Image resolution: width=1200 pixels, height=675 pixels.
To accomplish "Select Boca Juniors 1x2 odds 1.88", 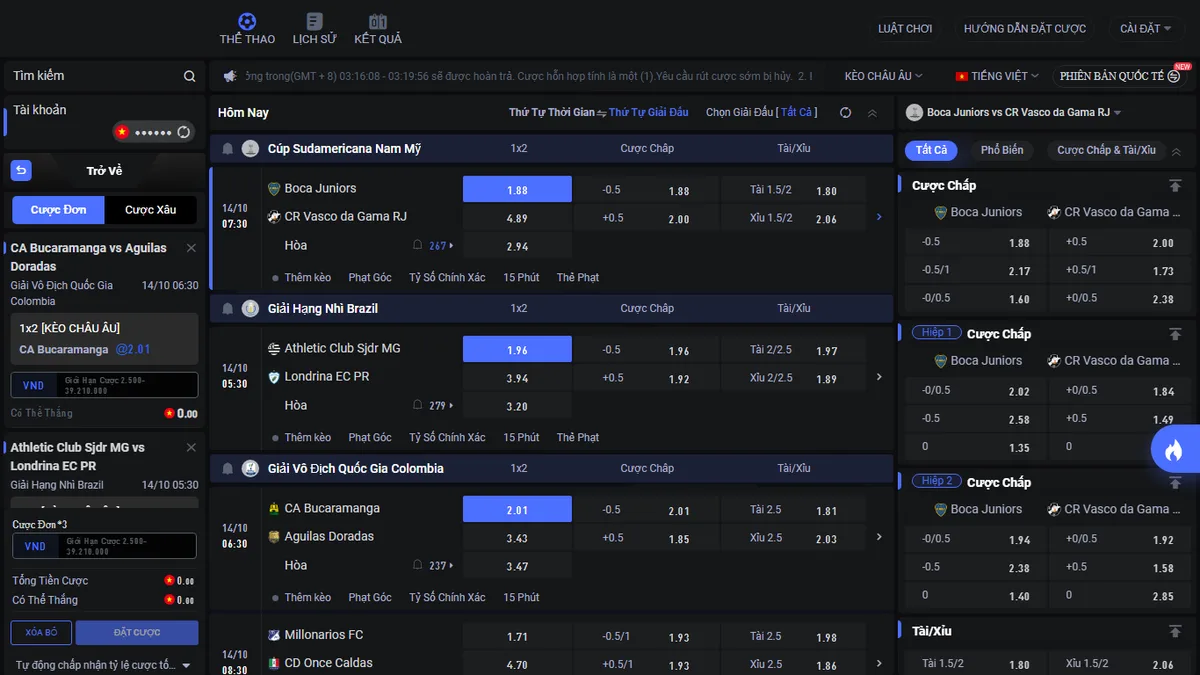I will (517, 189).
